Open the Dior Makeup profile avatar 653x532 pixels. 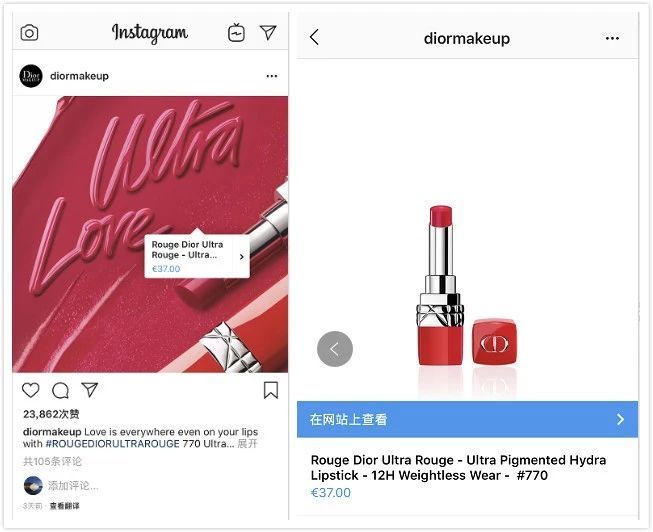point(31,76)
